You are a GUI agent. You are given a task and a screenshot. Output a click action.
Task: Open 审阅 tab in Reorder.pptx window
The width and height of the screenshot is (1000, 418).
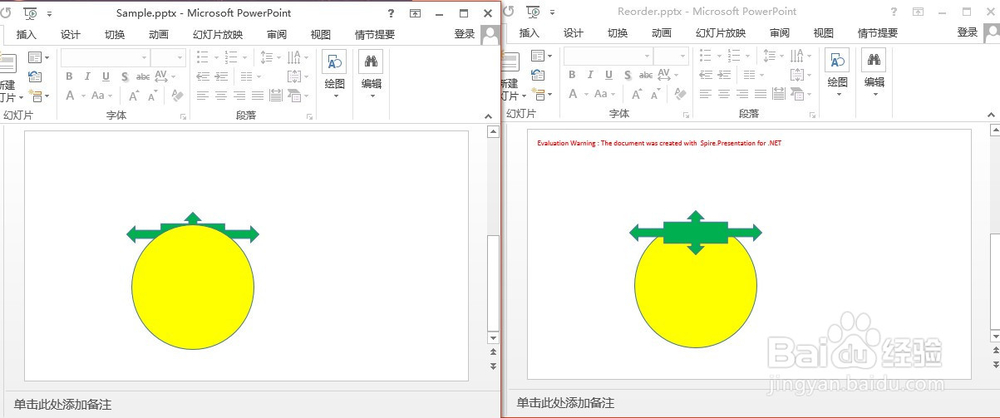(x=779, y=33)
